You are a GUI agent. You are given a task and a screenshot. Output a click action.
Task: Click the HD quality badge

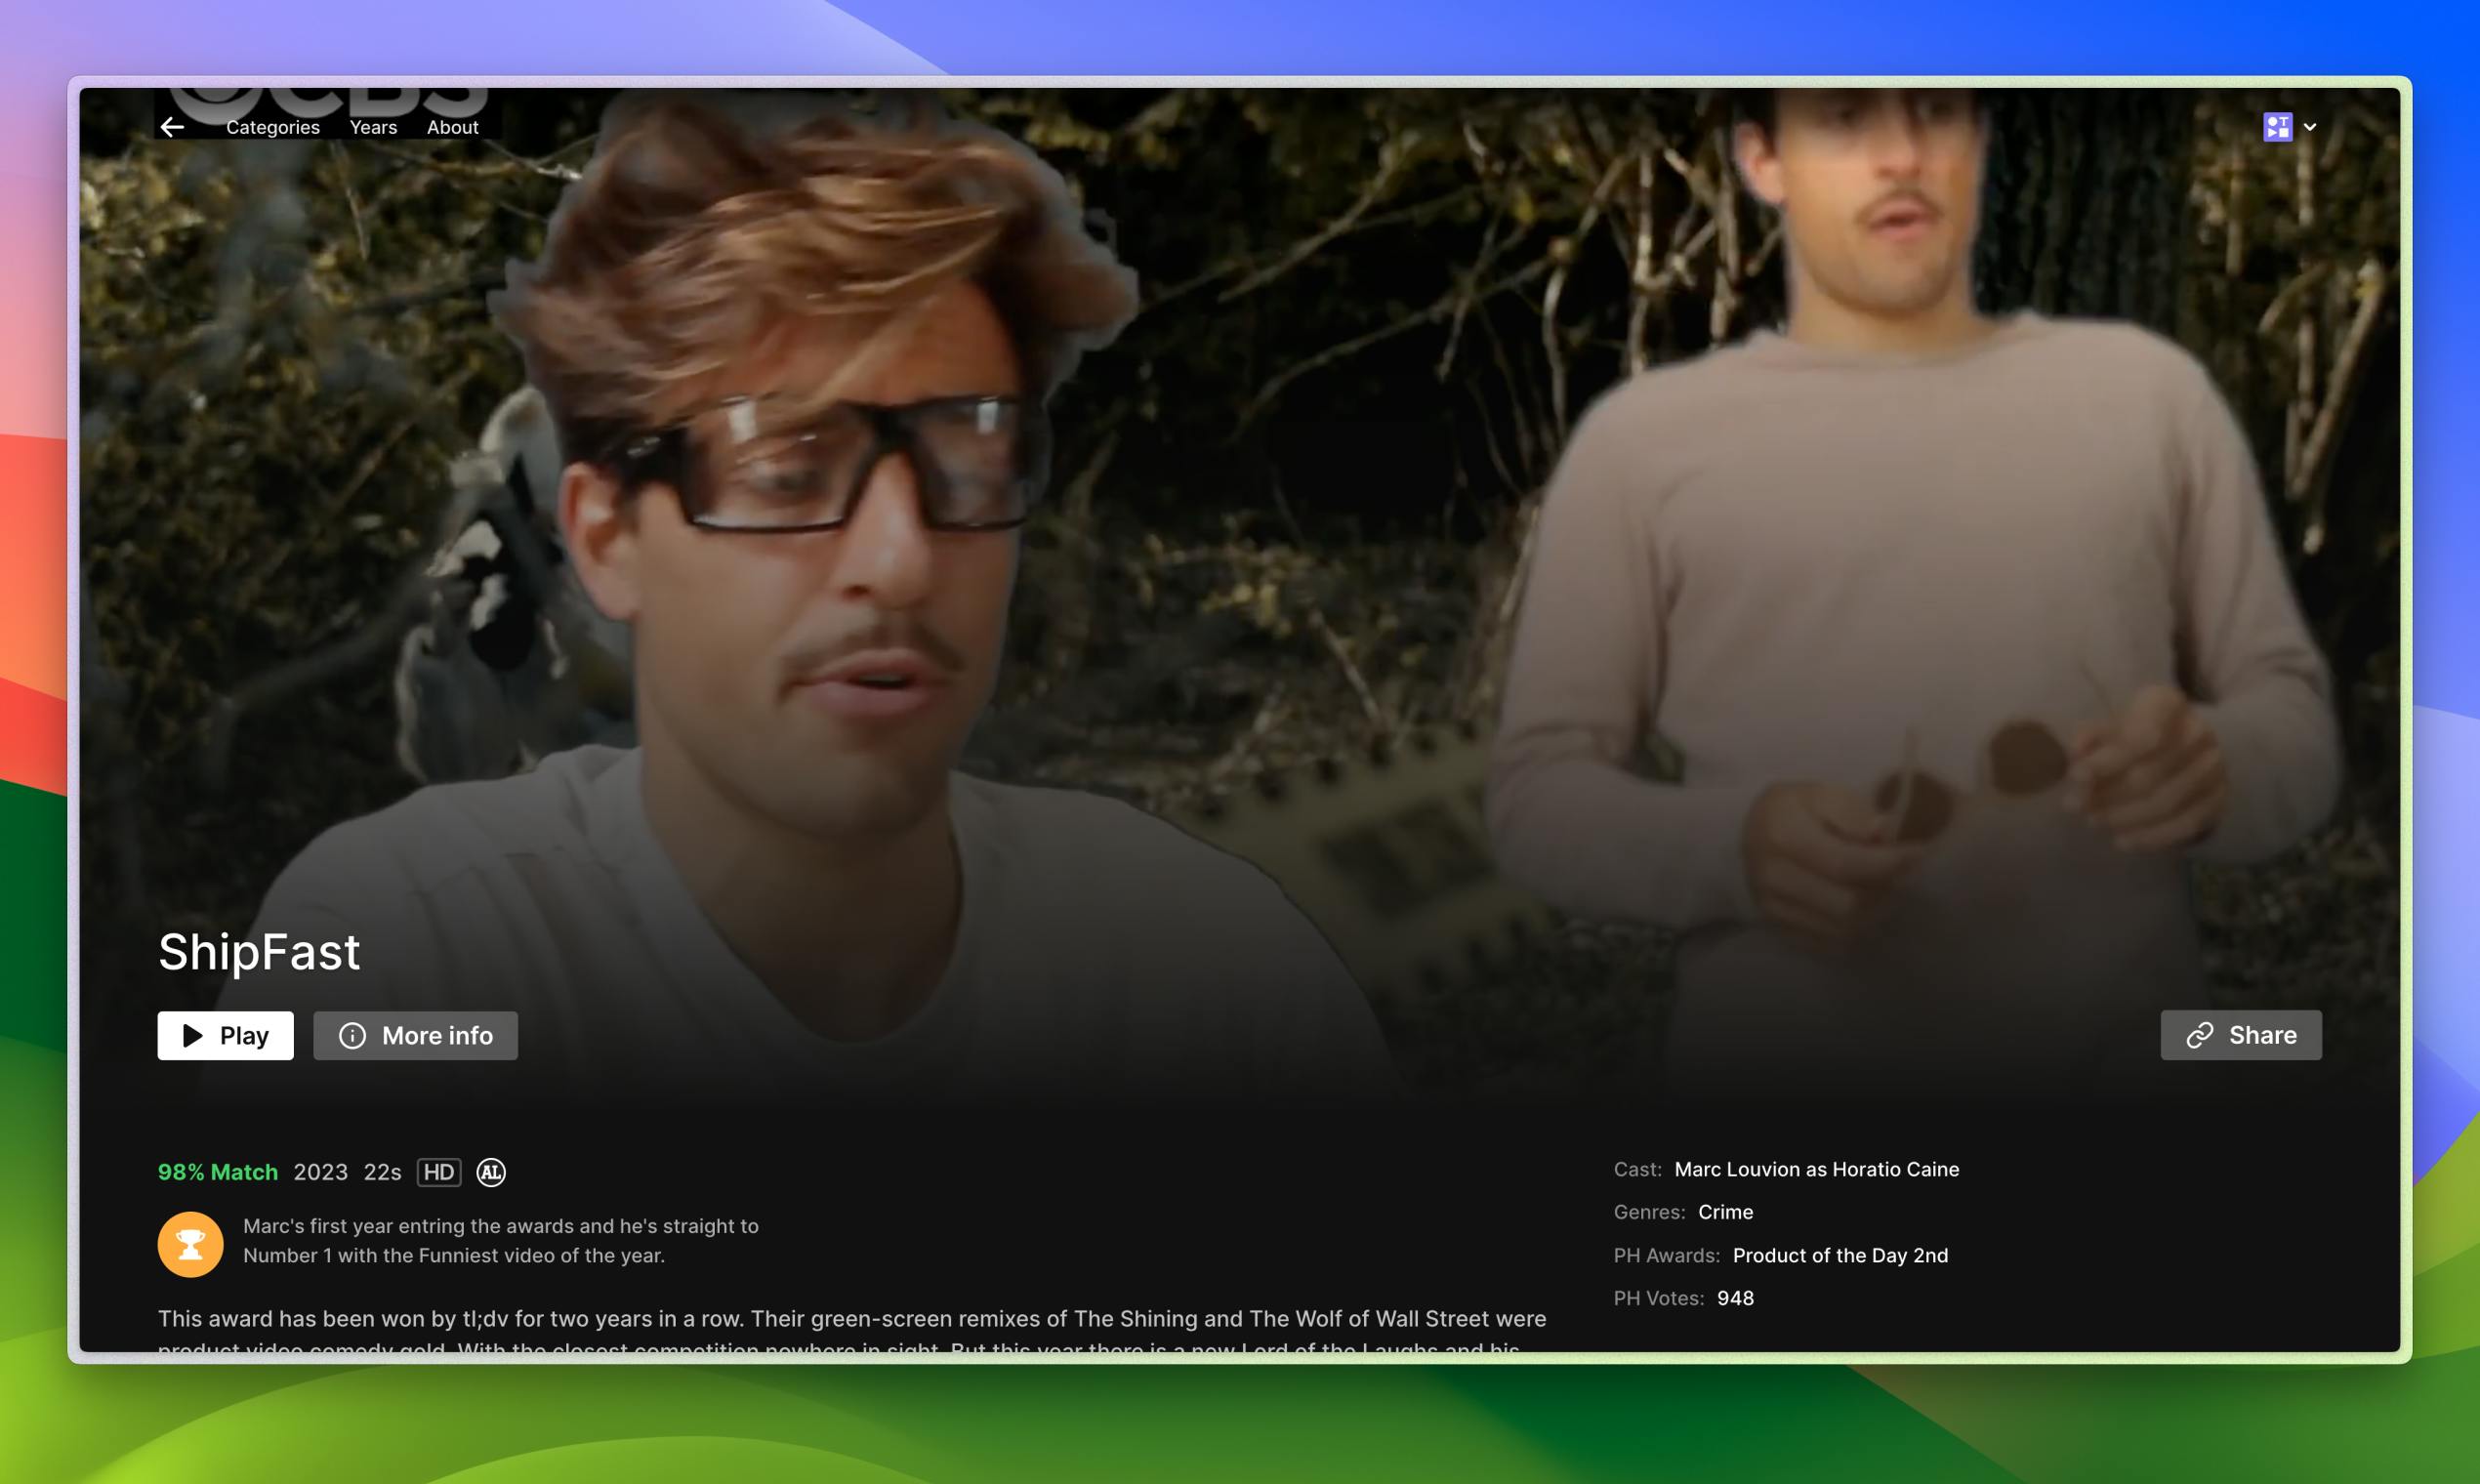pos(439,1172)
